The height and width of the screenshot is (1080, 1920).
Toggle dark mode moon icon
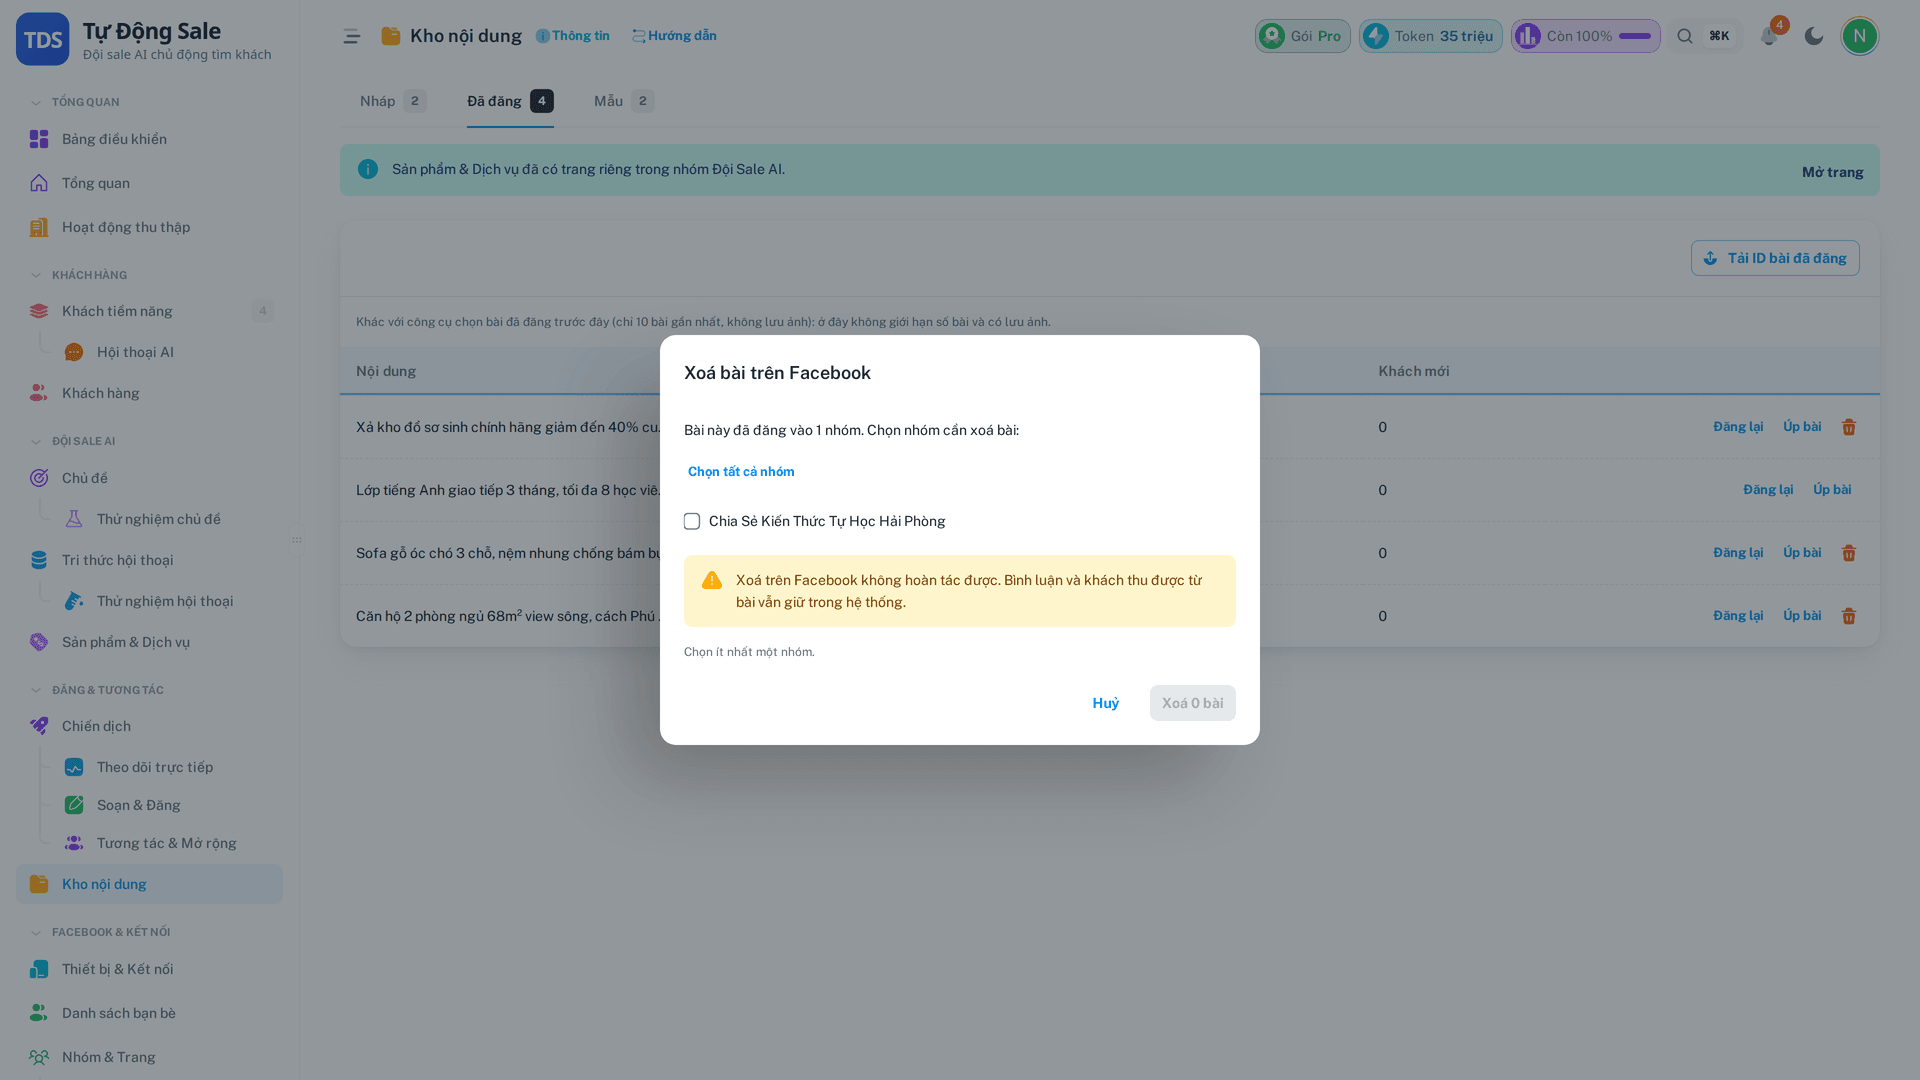tap(1814, 36)
